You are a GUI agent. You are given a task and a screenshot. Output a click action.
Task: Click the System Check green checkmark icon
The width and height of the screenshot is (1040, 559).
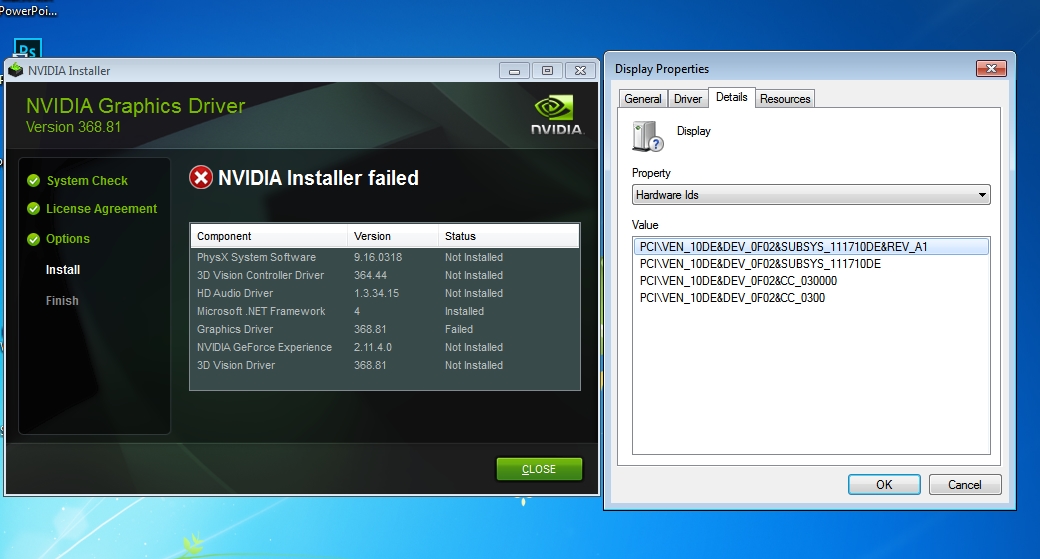[x=33, y=180]
